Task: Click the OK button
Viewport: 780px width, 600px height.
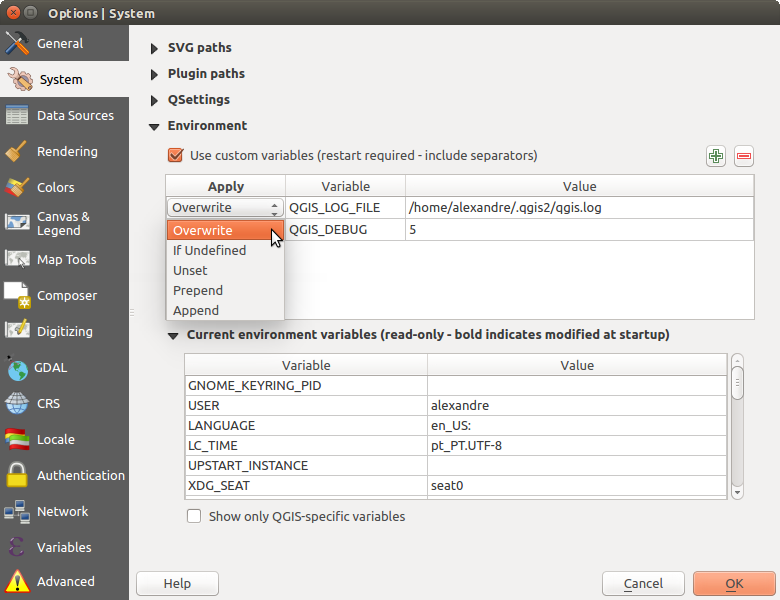Action: (734, 583)
